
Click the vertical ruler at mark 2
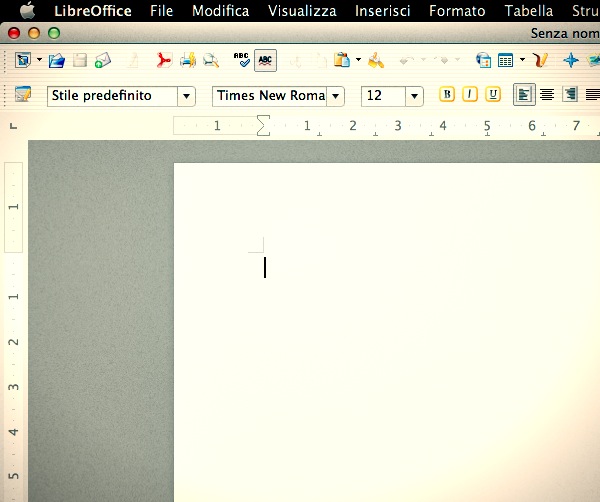coord(13,342)
